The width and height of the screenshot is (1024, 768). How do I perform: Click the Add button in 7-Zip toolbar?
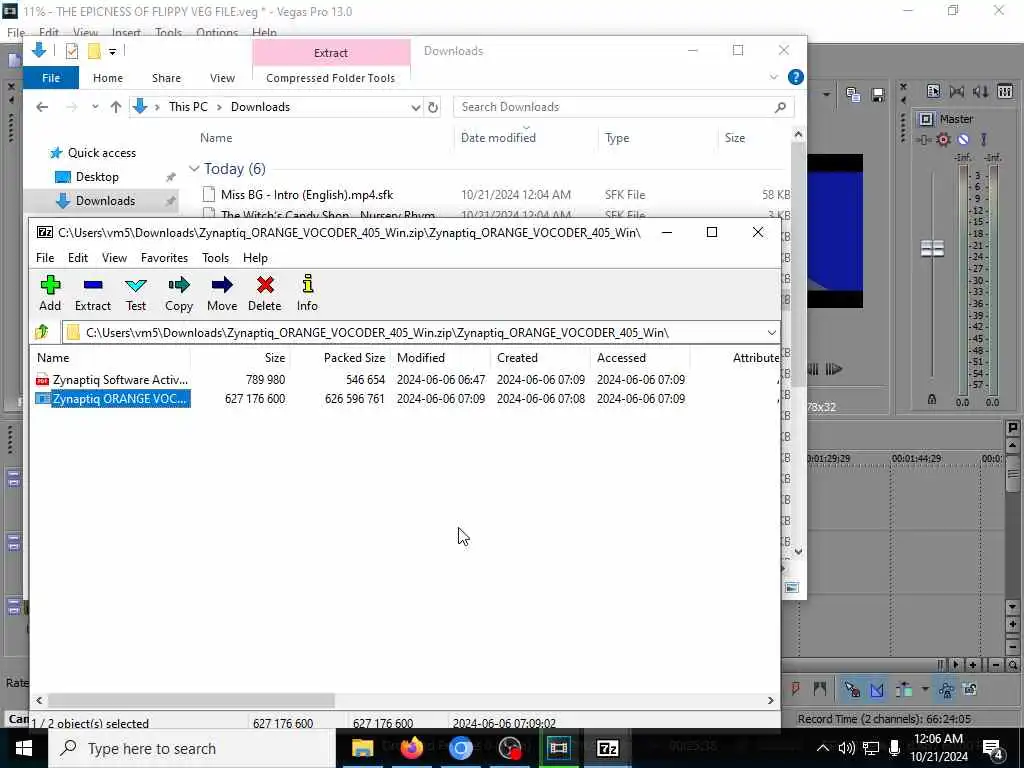[x=50, y=293]
